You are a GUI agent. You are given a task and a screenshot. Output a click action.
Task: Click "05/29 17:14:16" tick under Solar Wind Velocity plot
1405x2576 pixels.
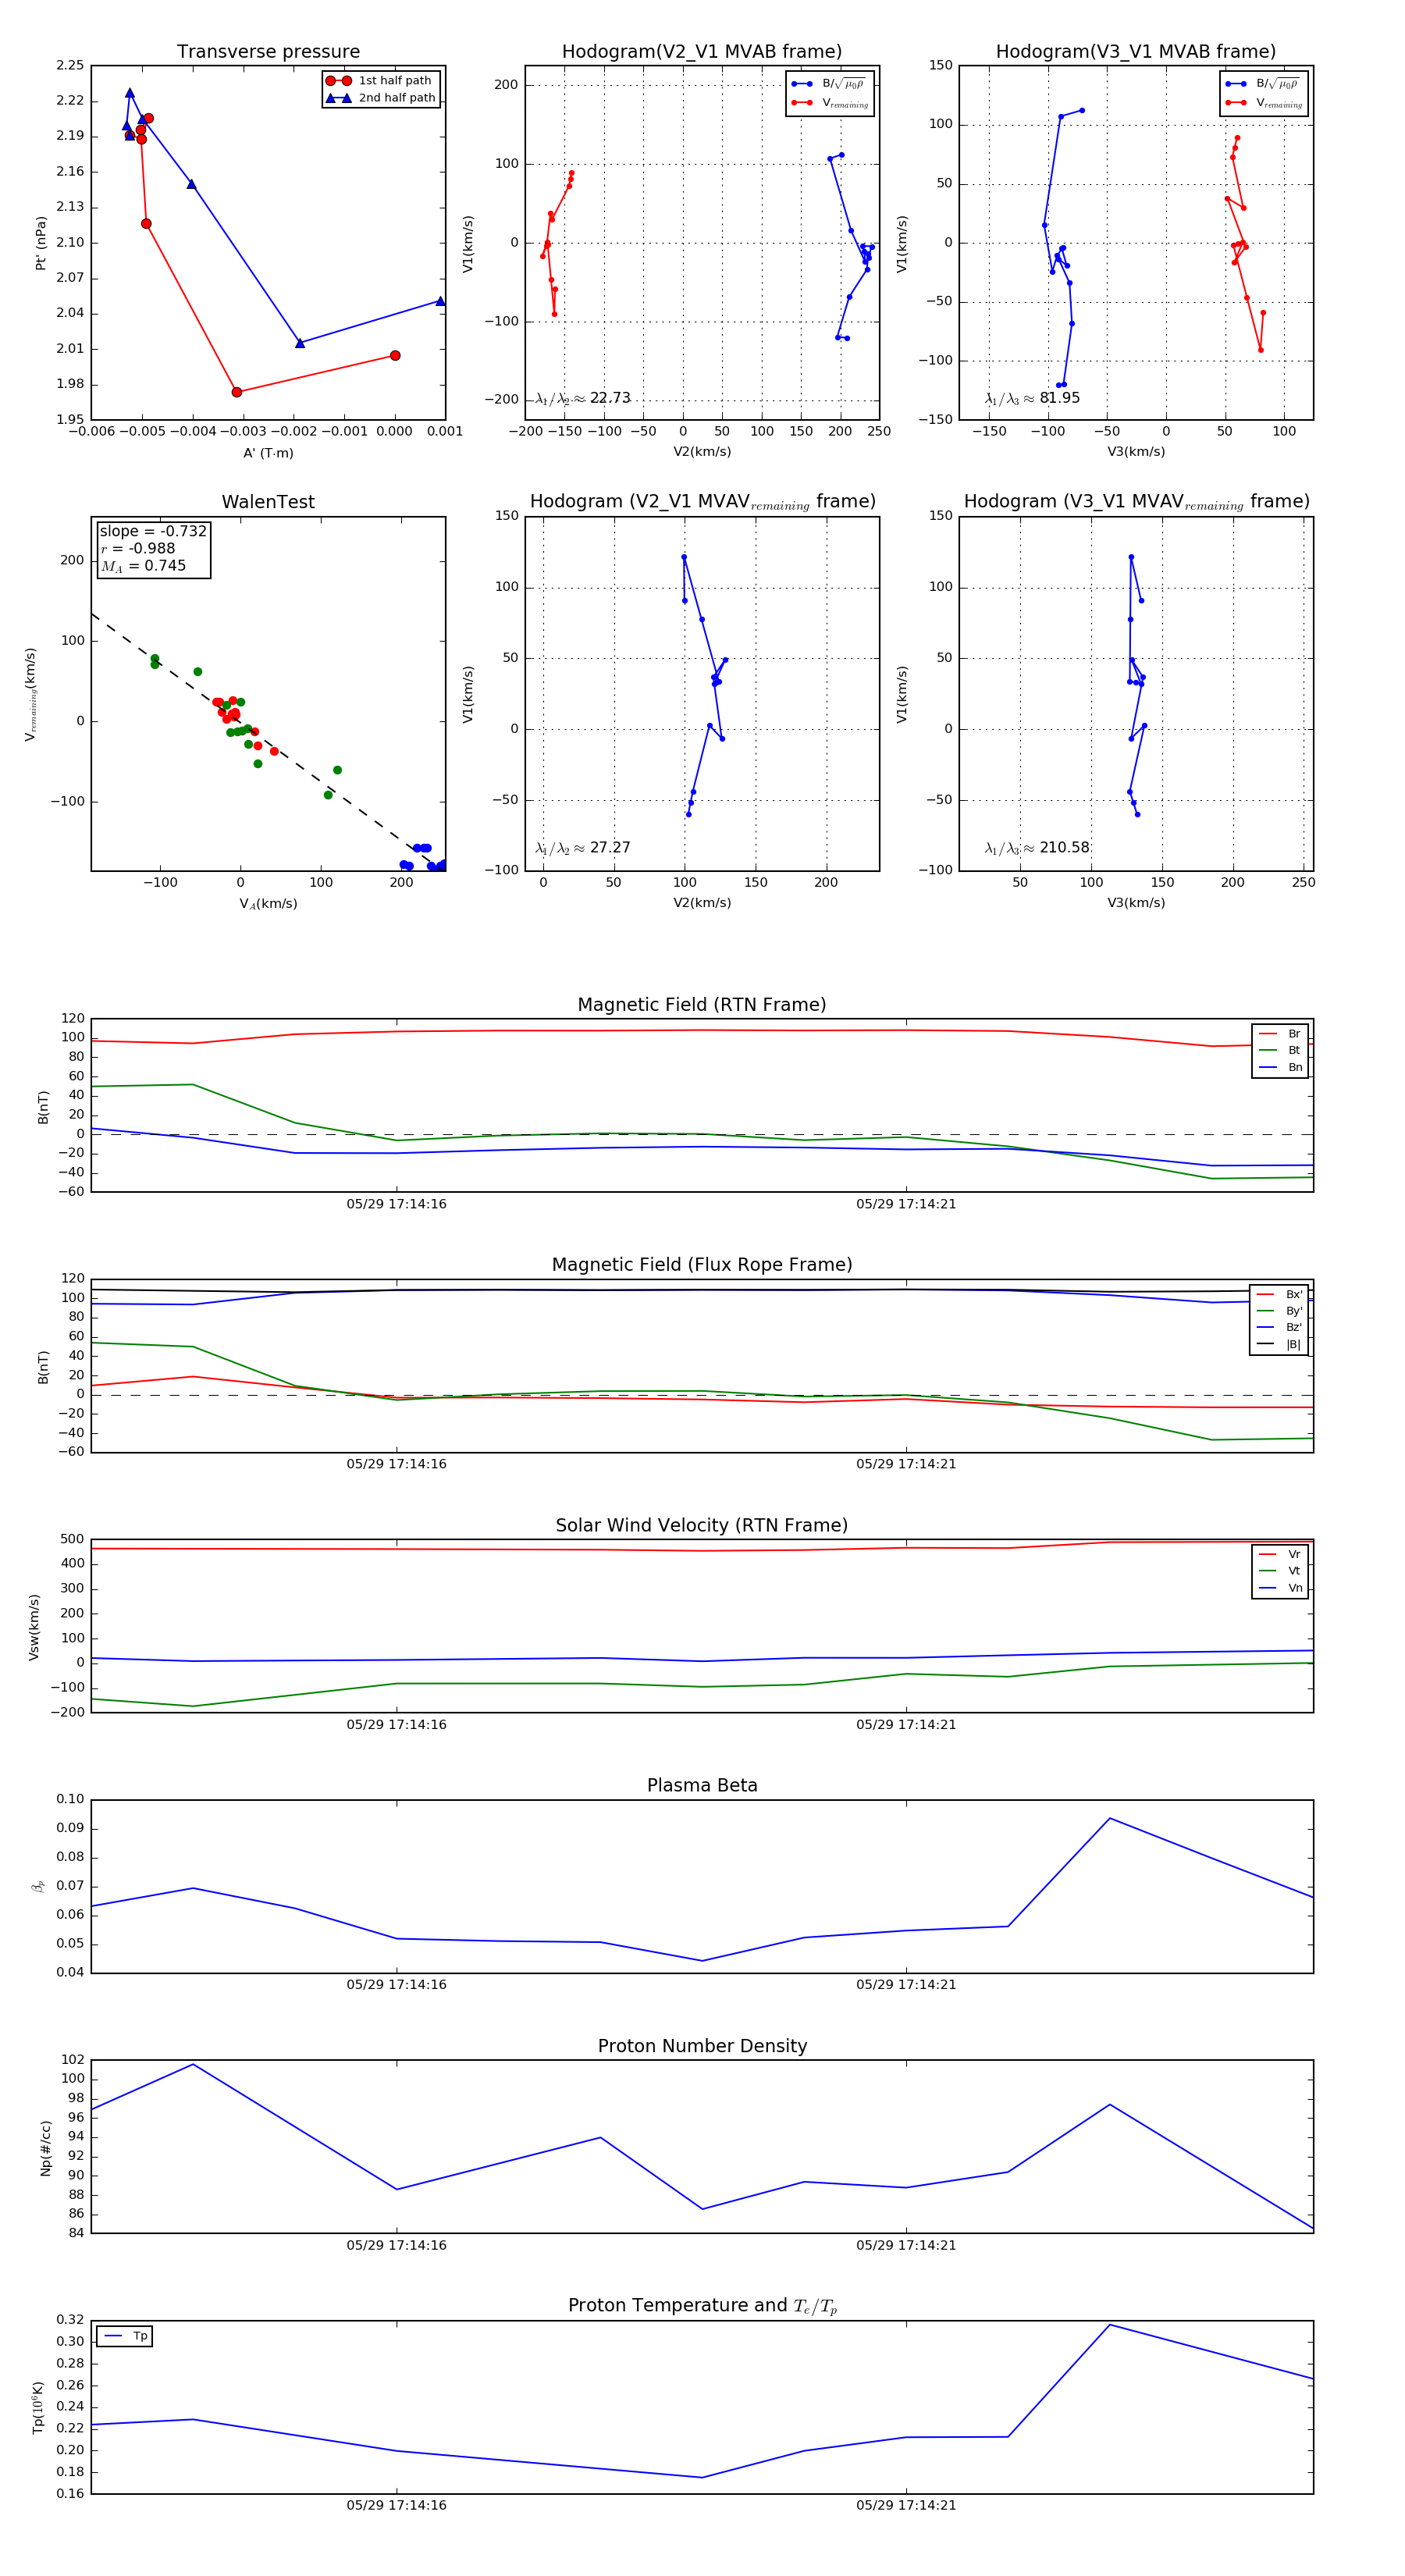(396, 1725)
